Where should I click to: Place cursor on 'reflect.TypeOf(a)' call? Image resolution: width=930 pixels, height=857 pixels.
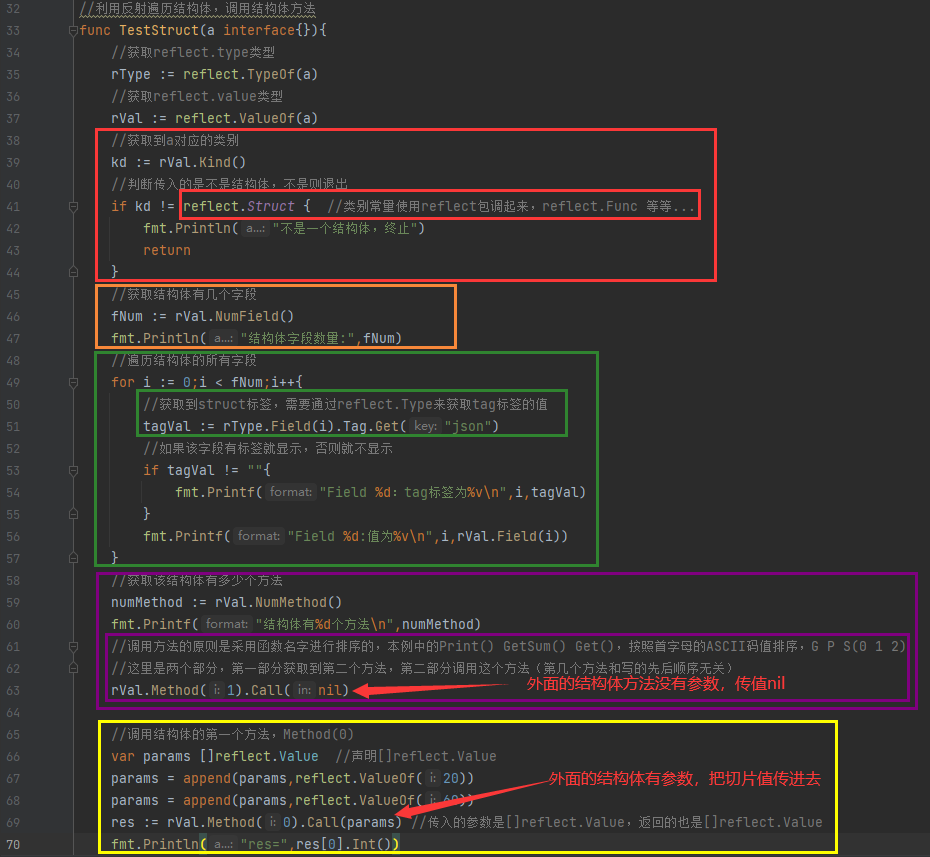(250, 74)
